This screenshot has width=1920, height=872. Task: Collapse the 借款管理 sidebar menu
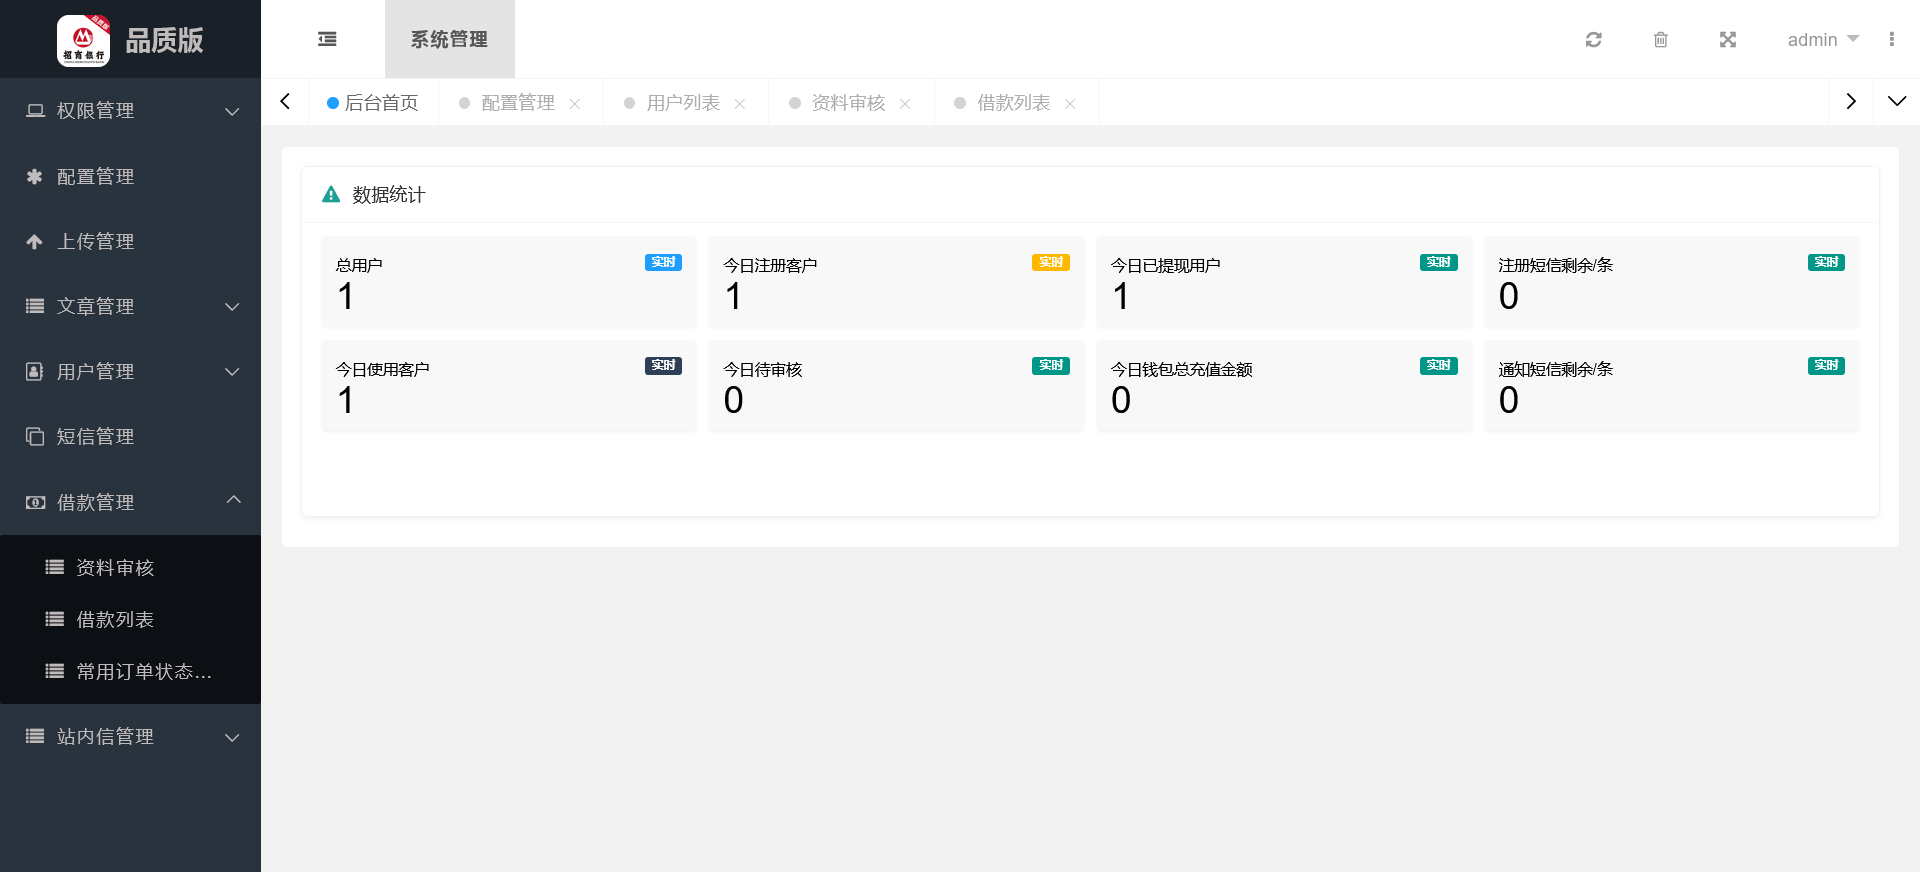[x=130, y=502]
